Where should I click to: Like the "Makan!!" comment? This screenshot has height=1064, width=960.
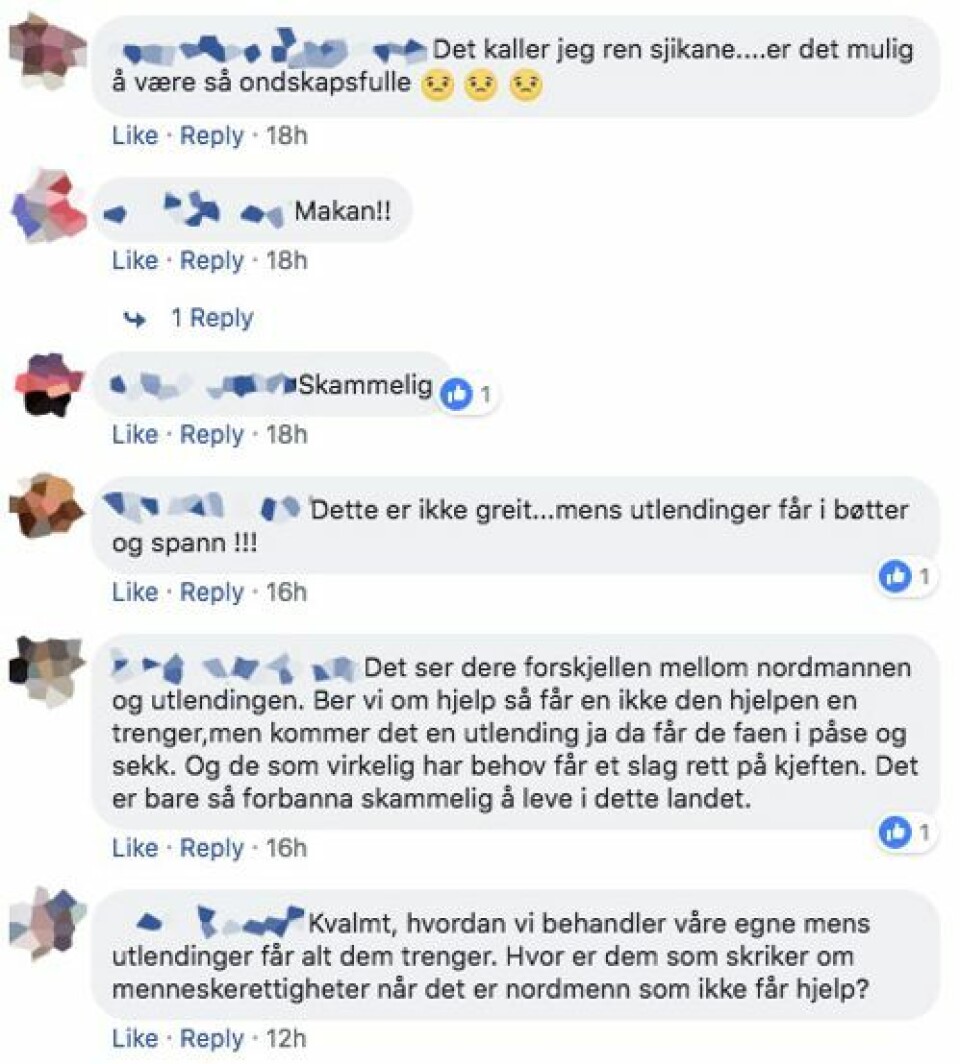(x=134, y=261)
